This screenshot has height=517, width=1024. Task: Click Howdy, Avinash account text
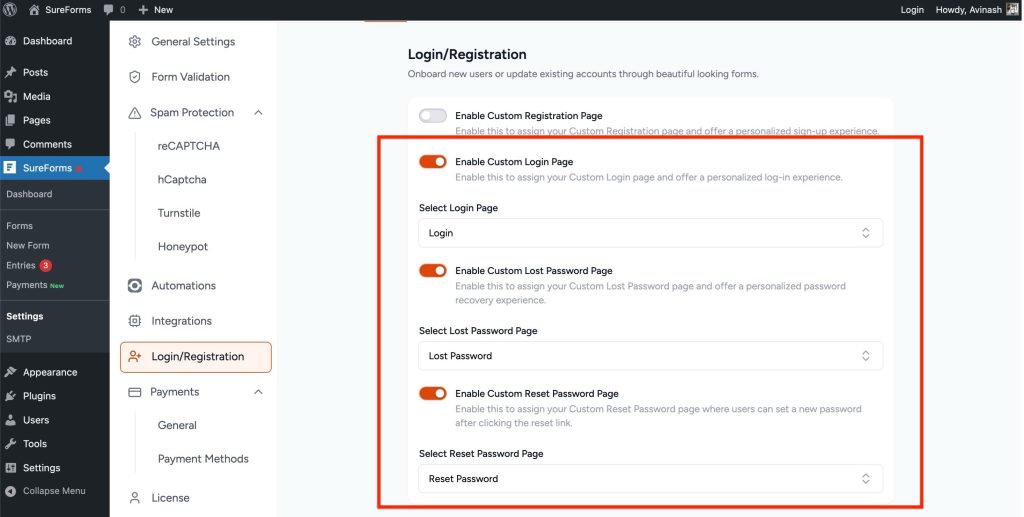(x=968, y=10)
